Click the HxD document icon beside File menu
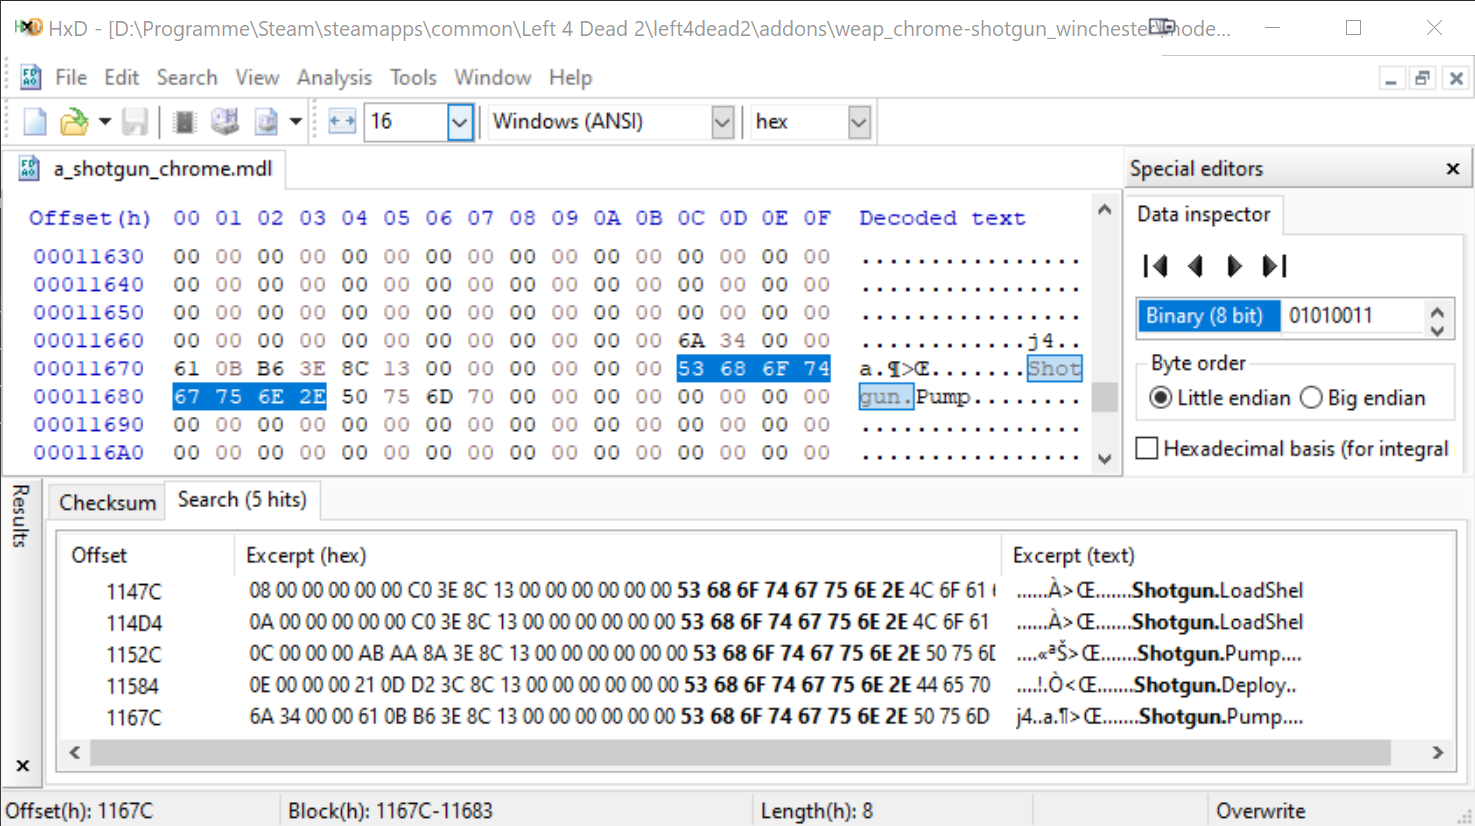The image size is (1475, 826). (x=30, y=77)
